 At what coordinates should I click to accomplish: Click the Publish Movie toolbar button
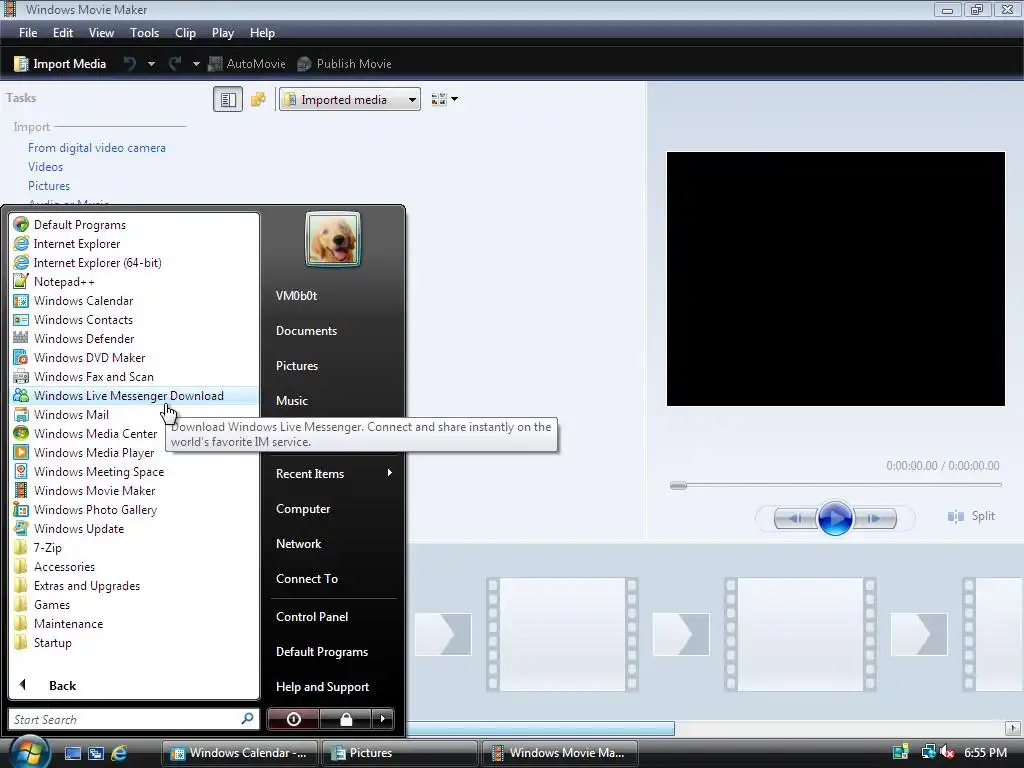point(344,64)
